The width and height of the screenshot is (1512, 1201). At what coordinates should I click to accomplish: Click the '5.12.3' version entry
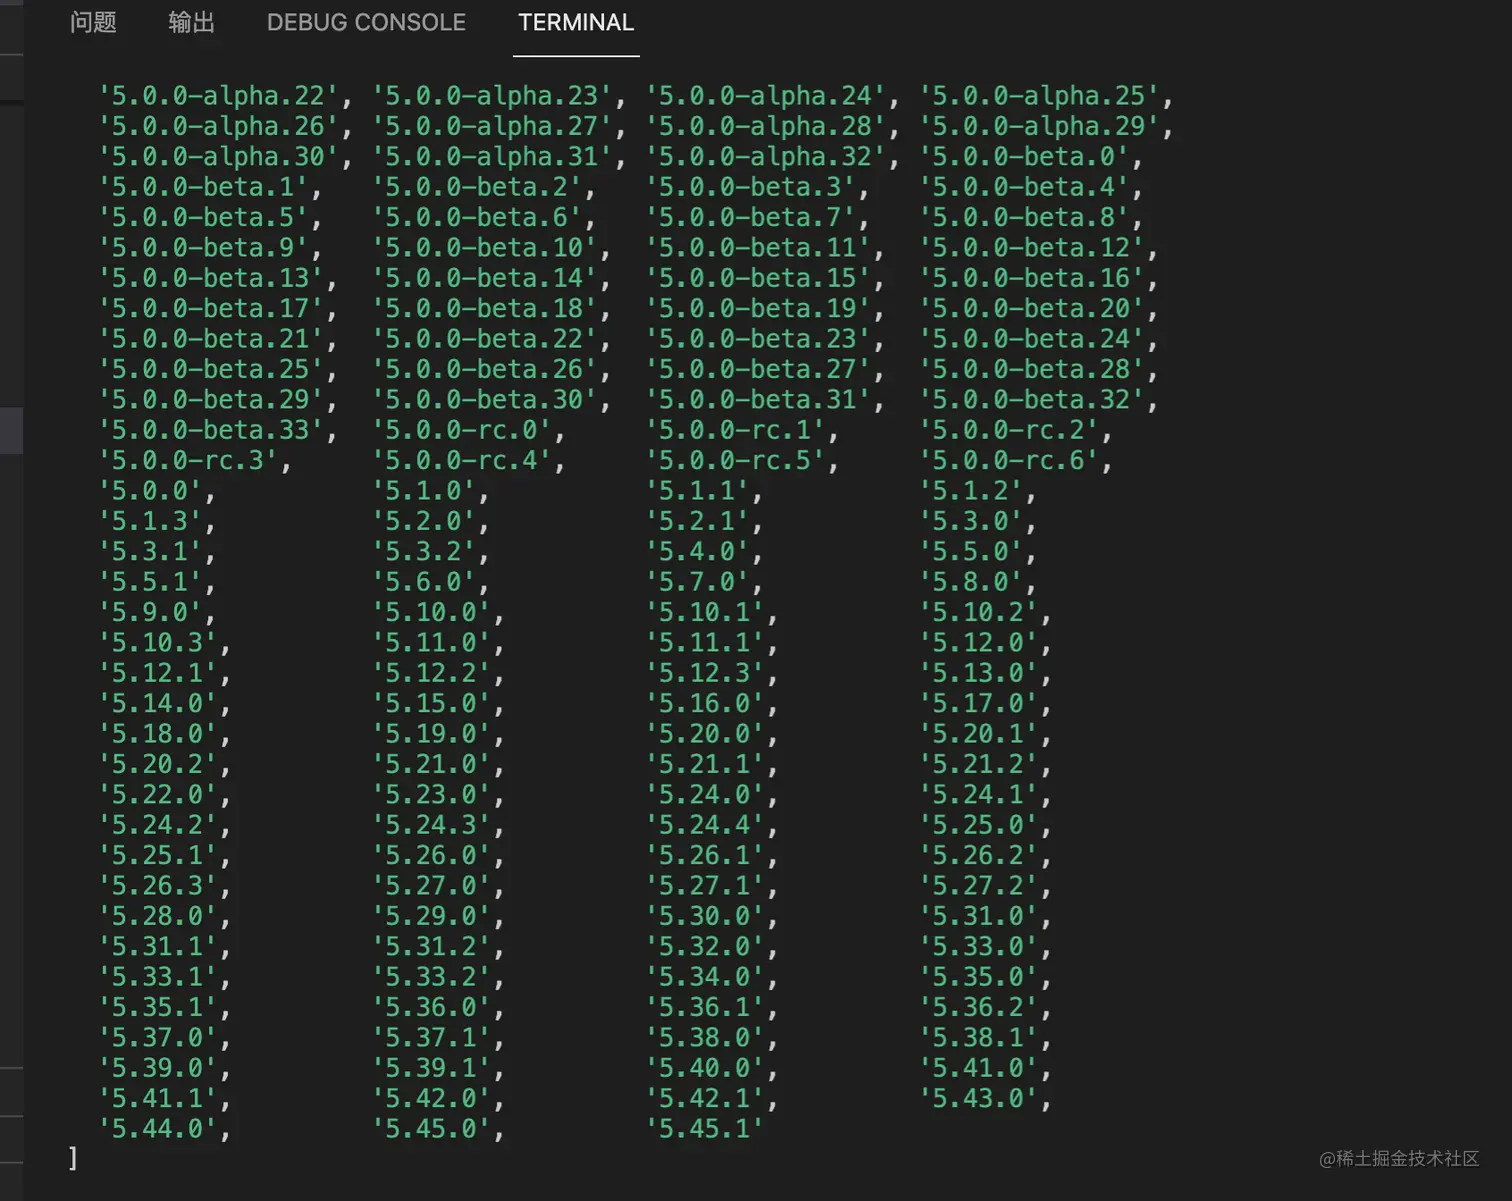click(x=706, y=673)
